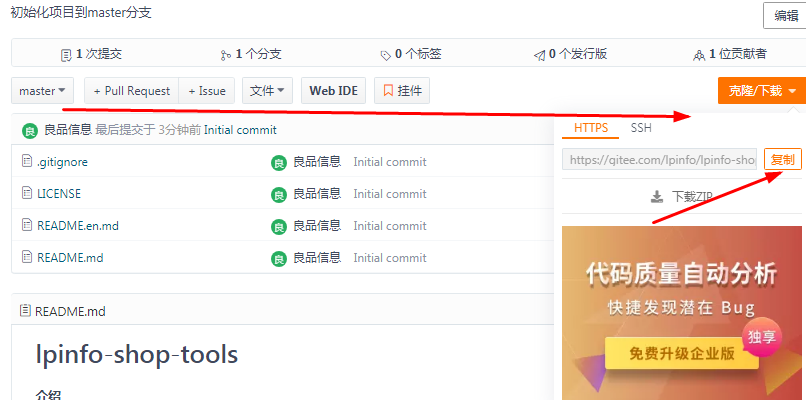Viewport: 806px width, 400px height.
Task: Click the README.md preview header icon
Action: (x=25, y=311)
